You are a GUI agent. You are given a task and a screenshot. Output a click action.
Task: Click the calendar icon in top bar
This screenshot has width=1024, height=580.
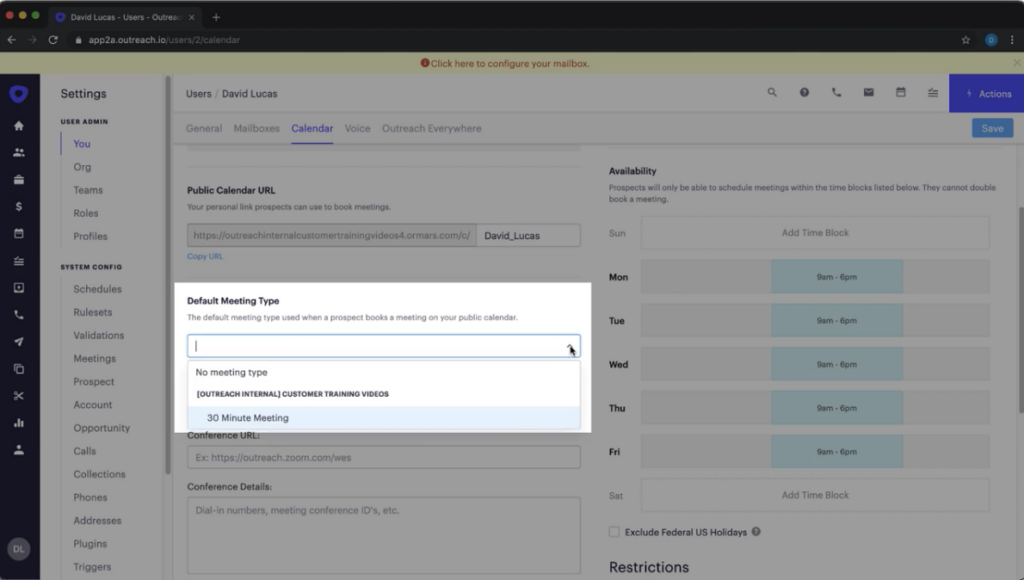(x=901, y=93)
